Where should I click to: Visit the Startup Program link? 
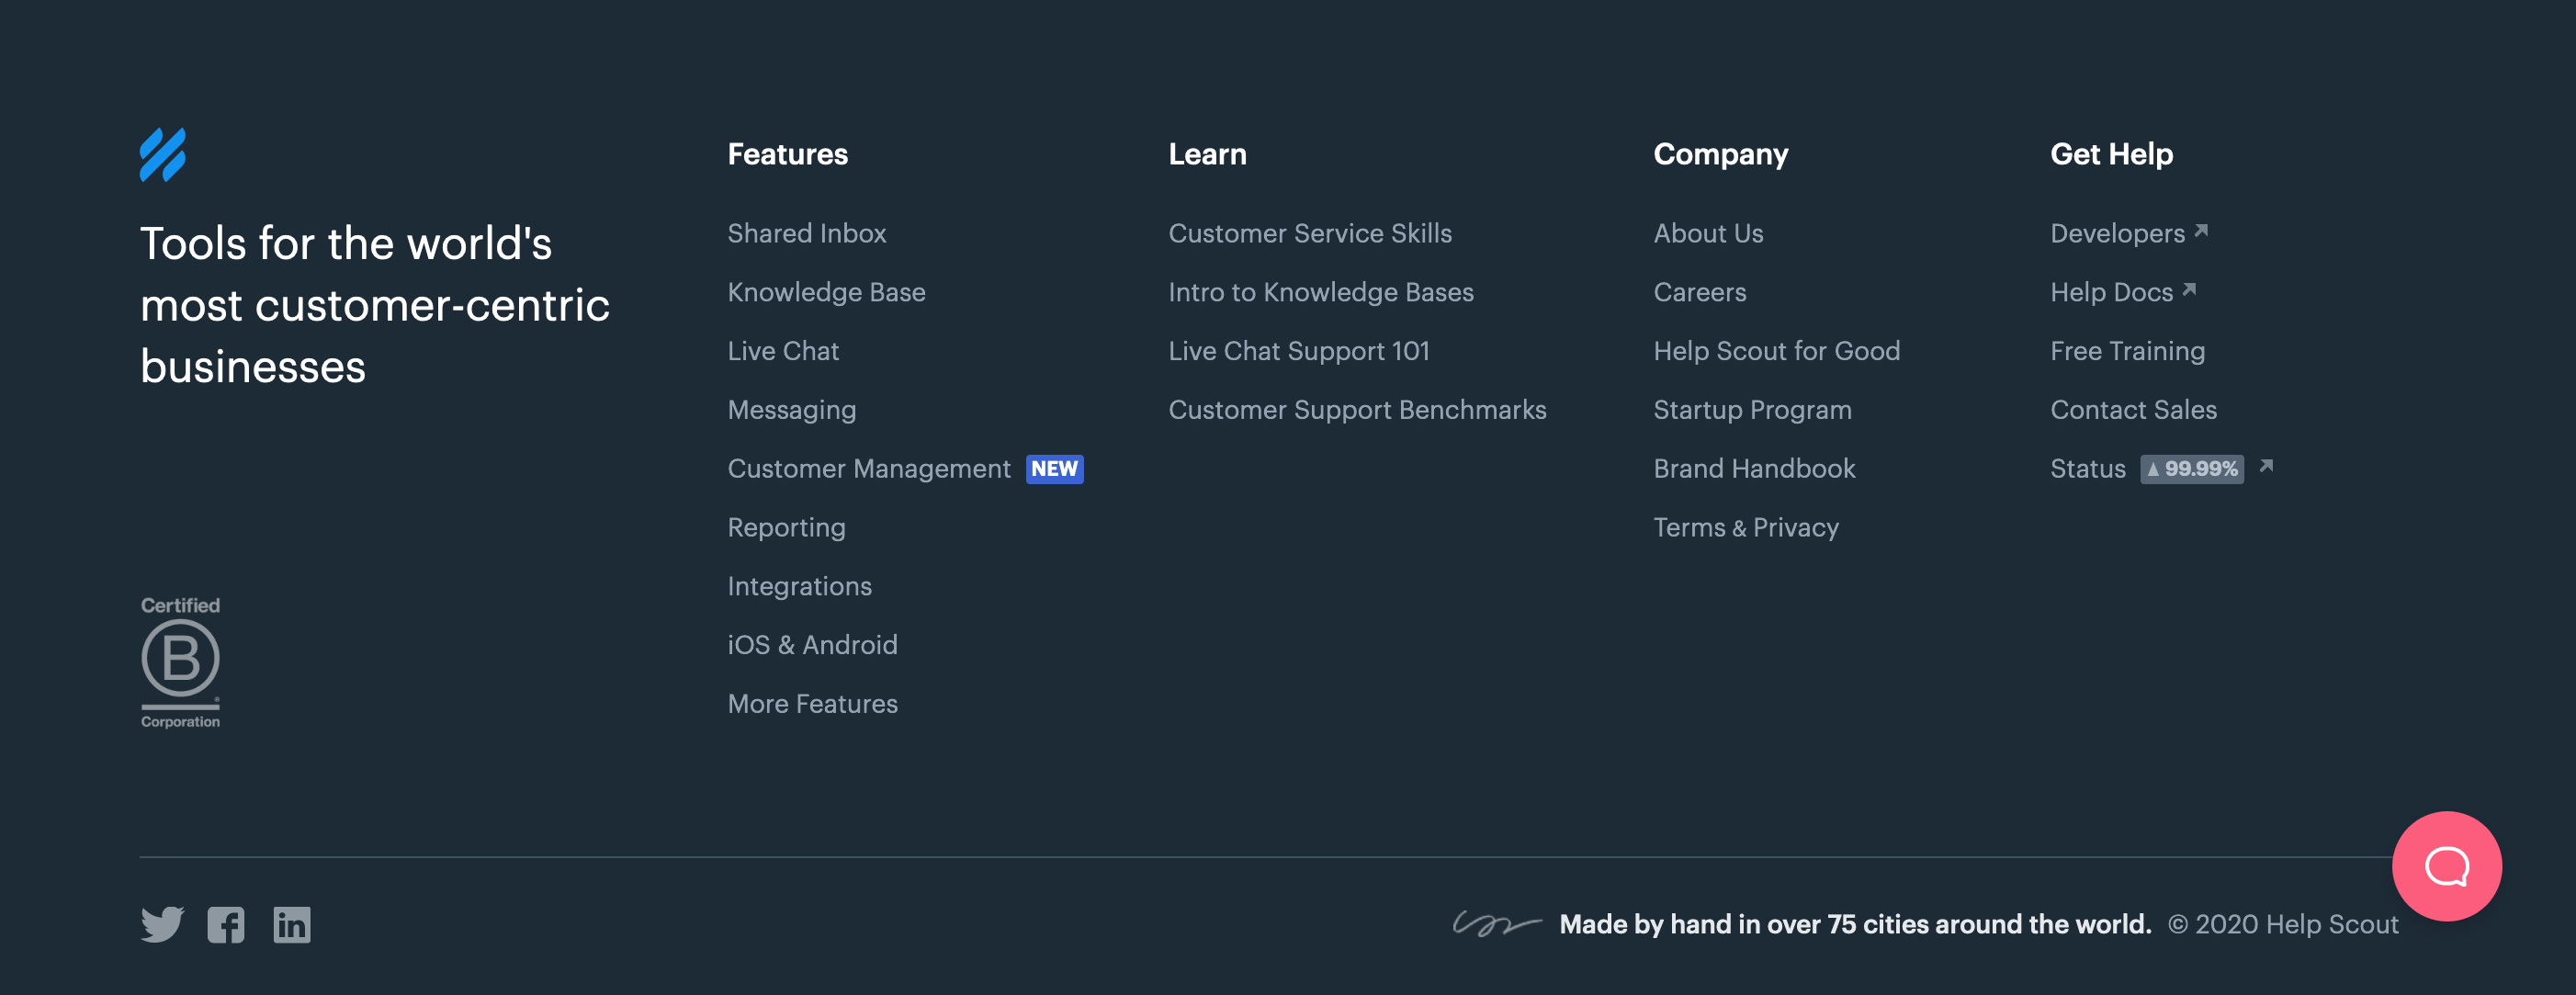[x=1753, y=410]
